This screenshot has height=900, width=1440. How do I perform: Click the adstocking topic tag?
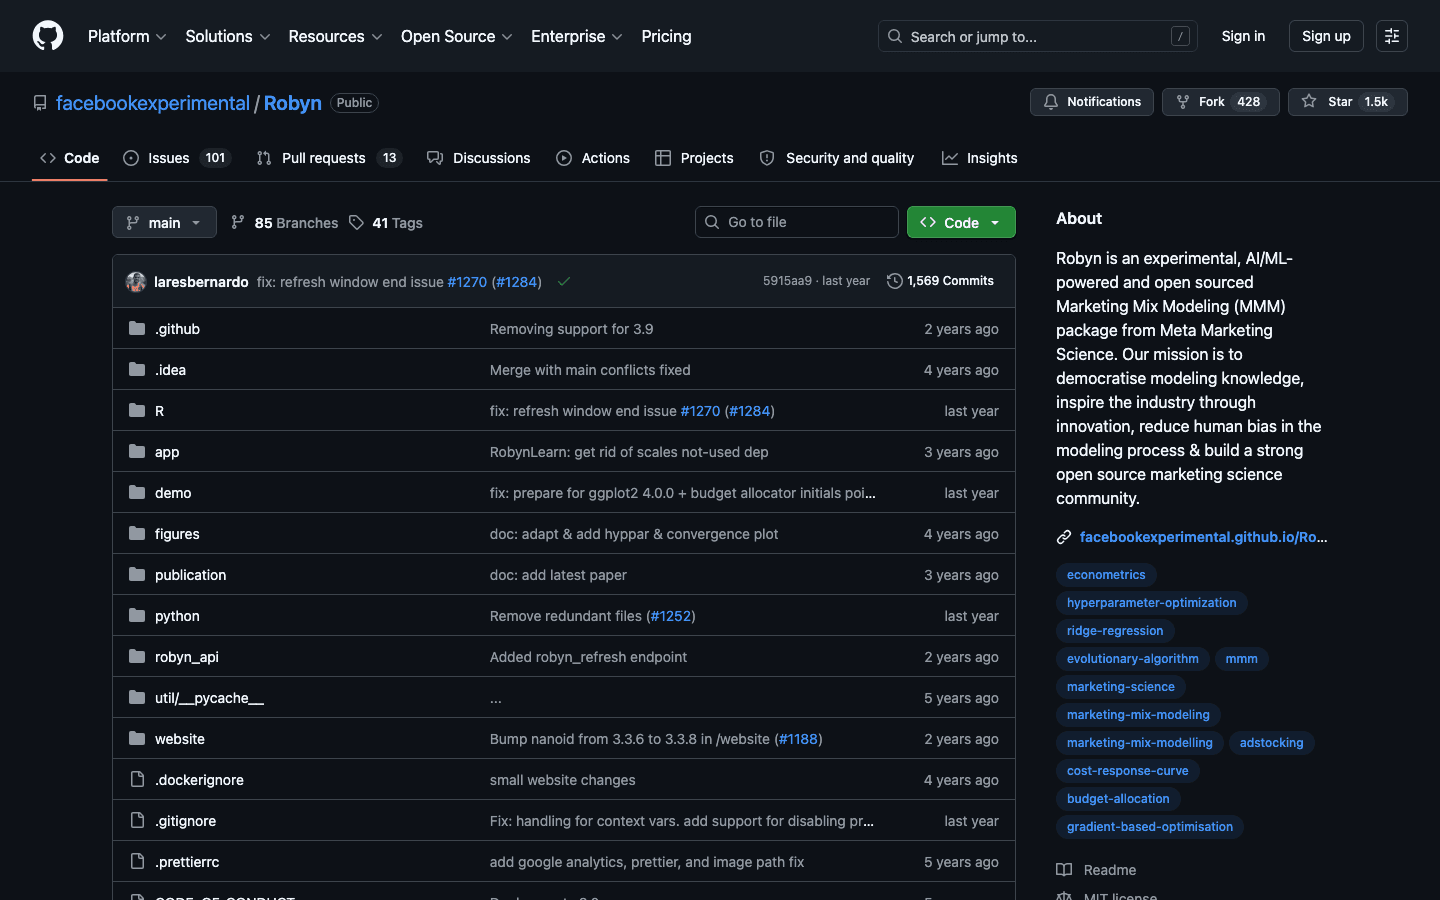click(1271, 743)
